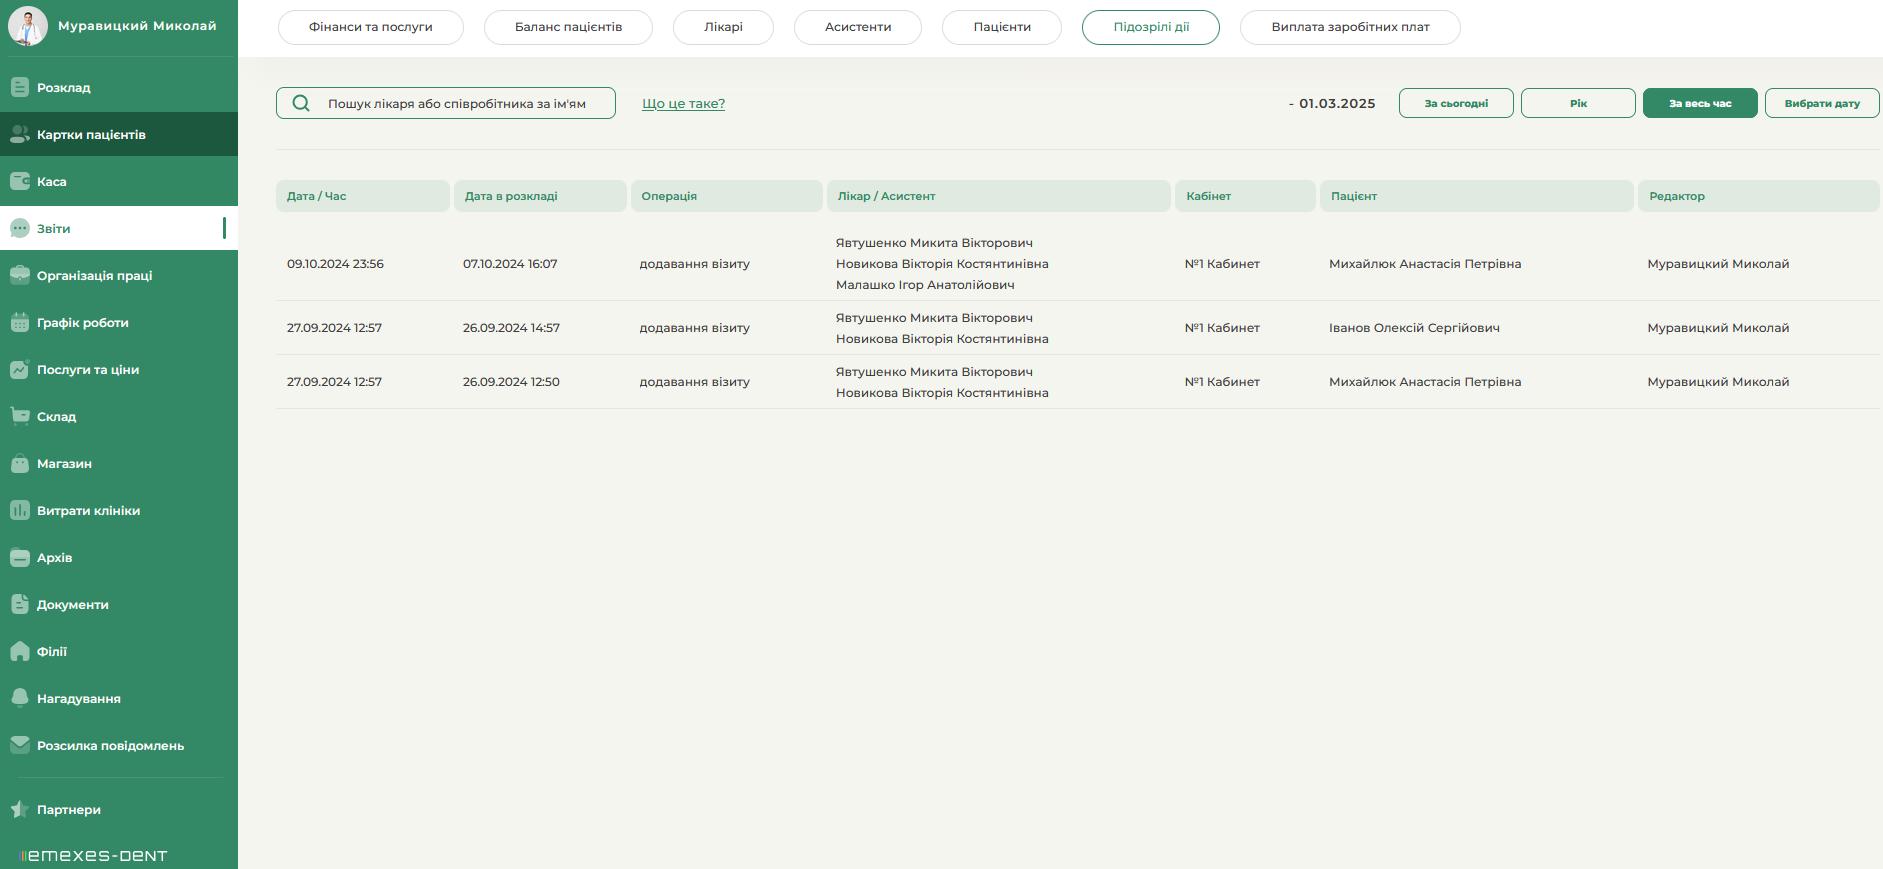Filter by Рік button
The width and height of the screenshot is (1883, 869).
[1578, 103]
